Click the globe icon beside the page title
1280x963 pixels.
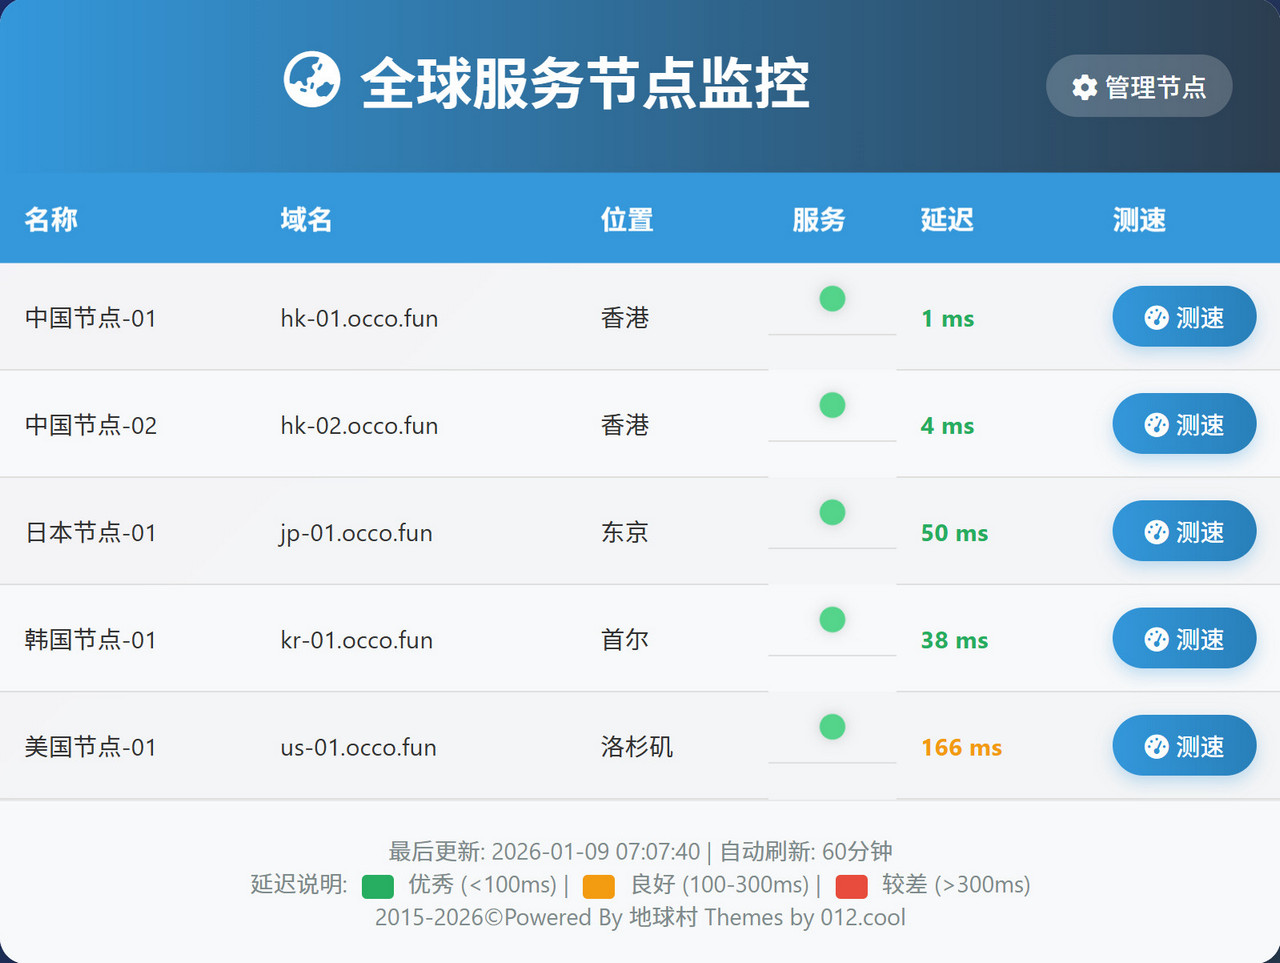pyautogui.click(x=311, y=80)
